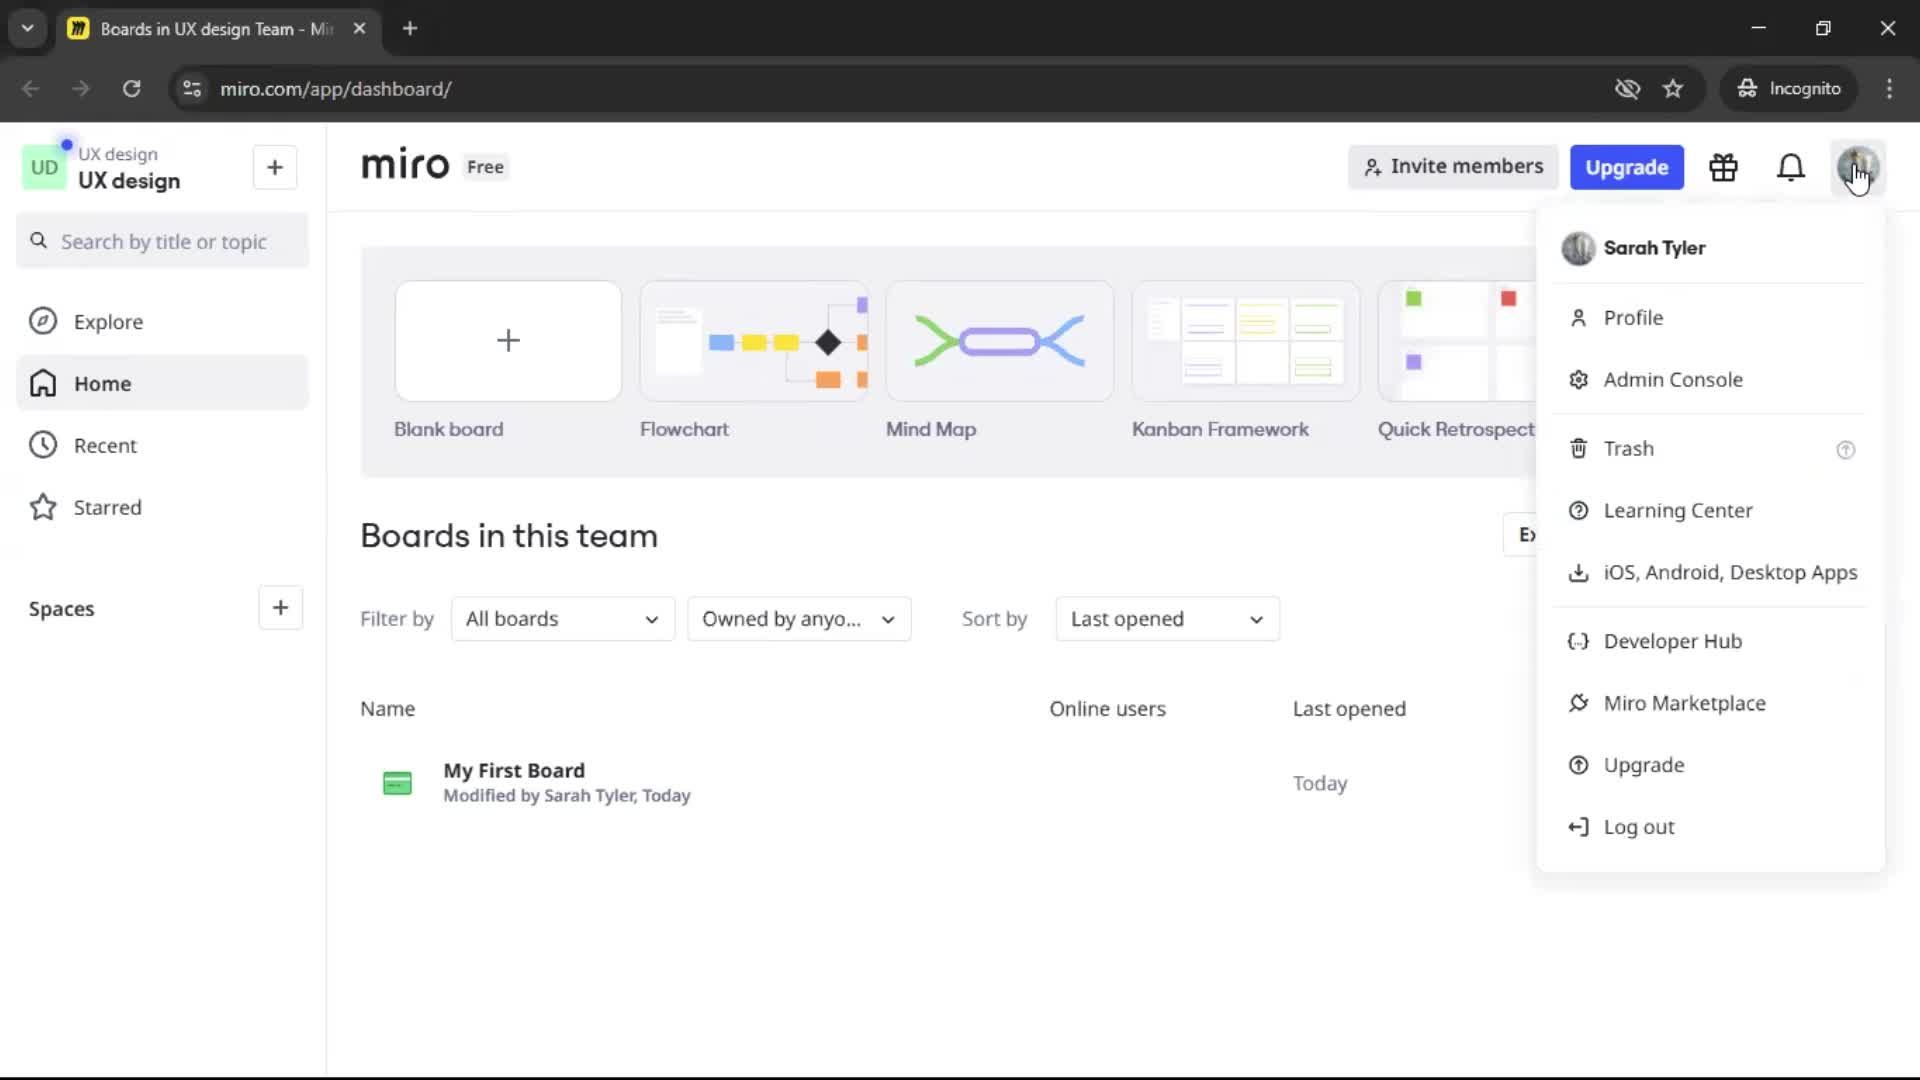Click the user avatar in the header
This screenshot has height=1080, width=1920.
coord(1858,167)
